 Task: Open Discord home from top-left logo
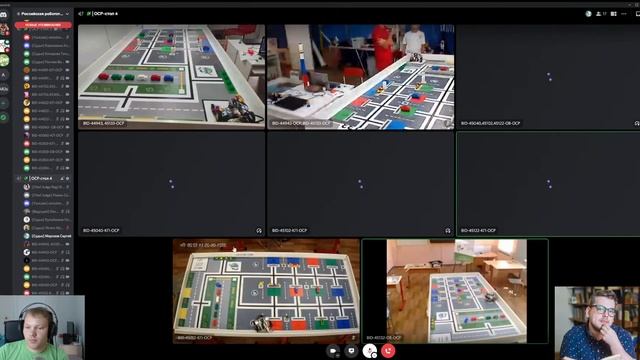(4, 14)
